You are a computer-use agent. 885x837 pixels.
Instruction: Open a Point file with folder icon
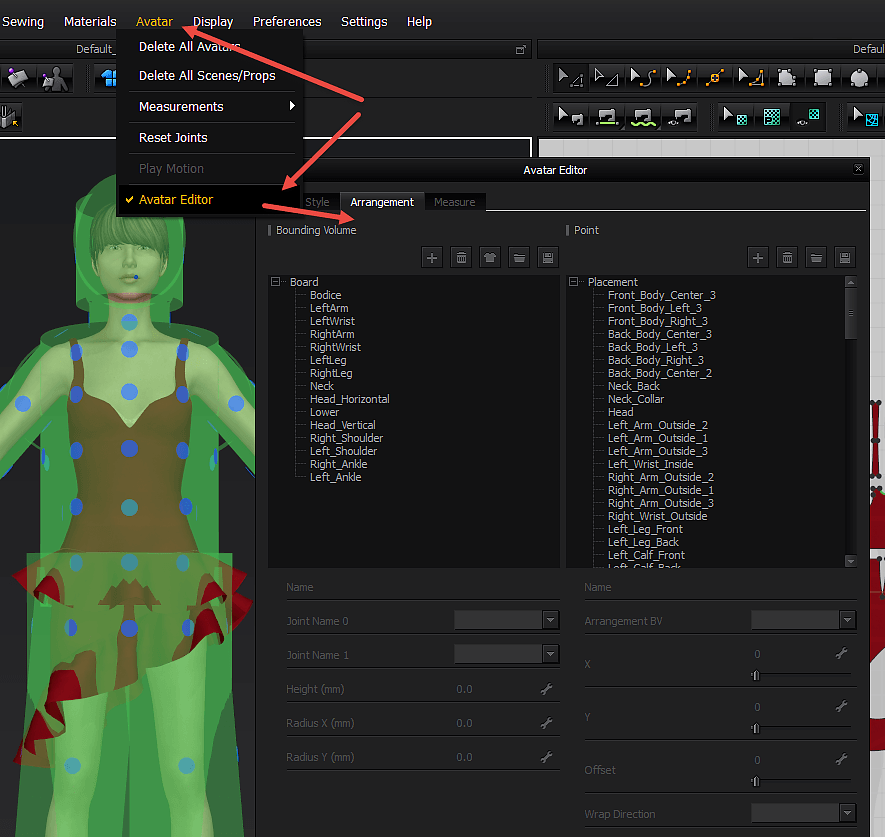pyautogui.click(x=816, y=258)
